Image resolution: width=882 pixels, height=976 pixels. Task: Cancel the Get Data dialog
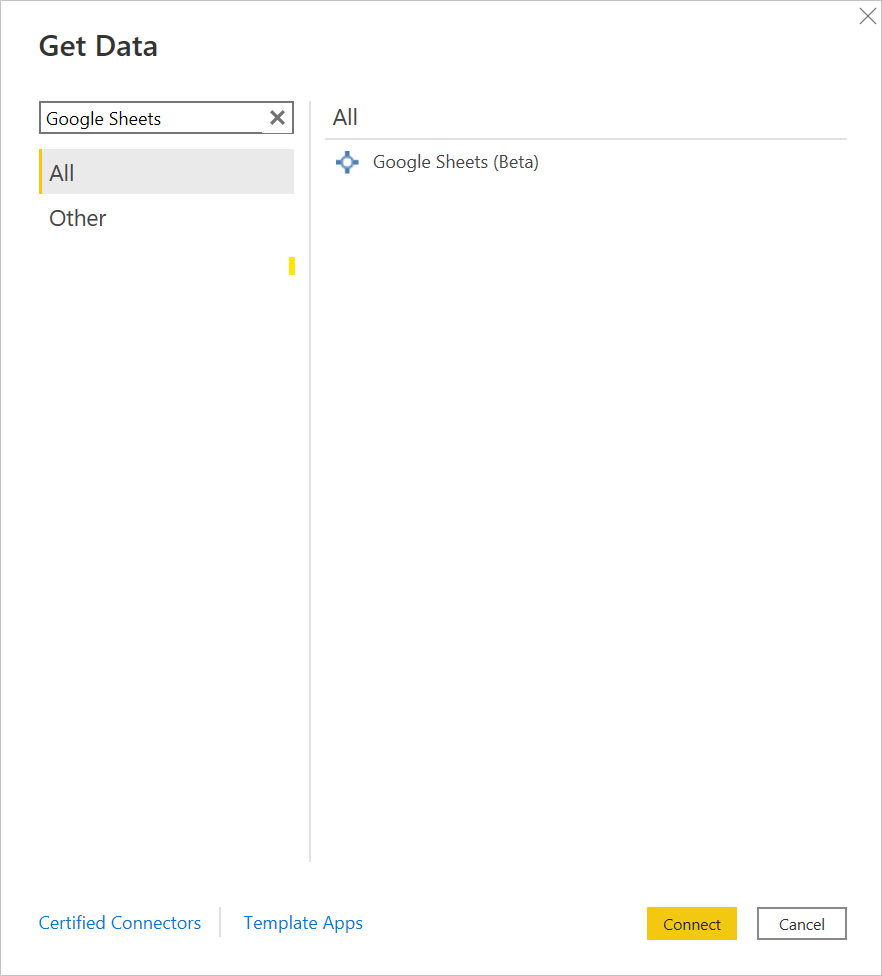click(801, 923)
